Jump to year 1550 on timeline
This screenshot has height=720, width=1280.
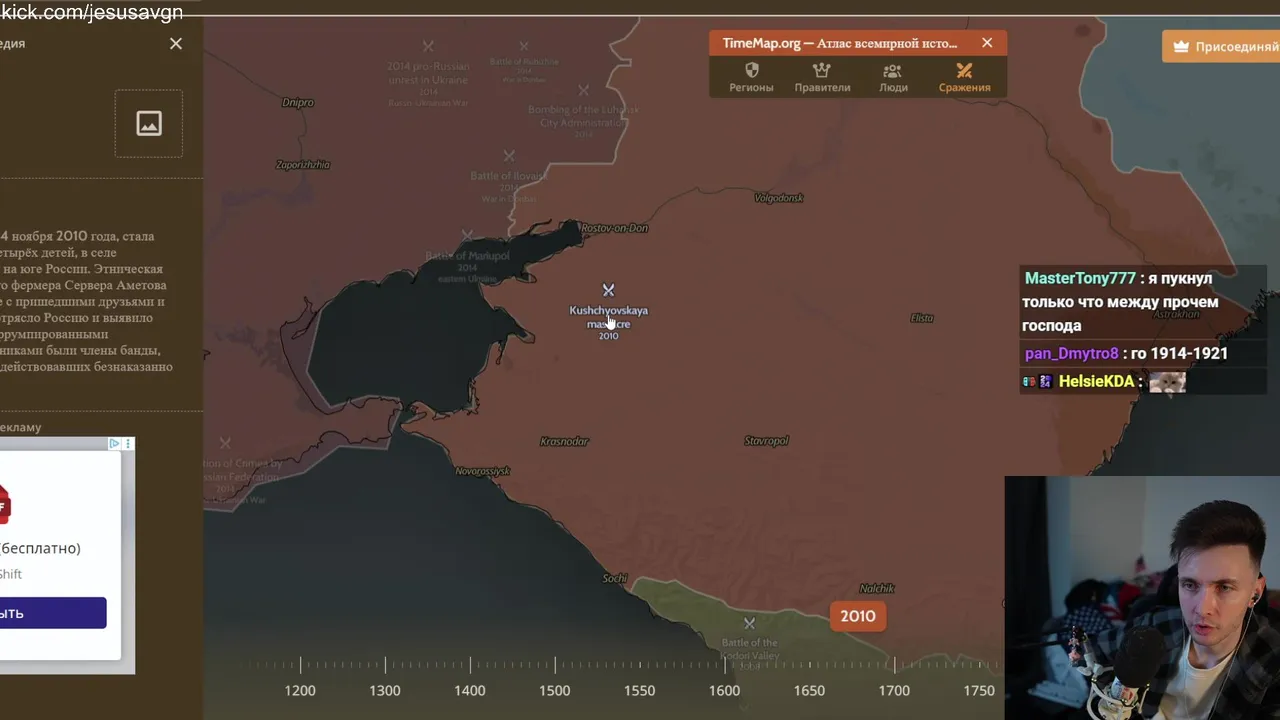pyautogui.click(x=640, y=690)
